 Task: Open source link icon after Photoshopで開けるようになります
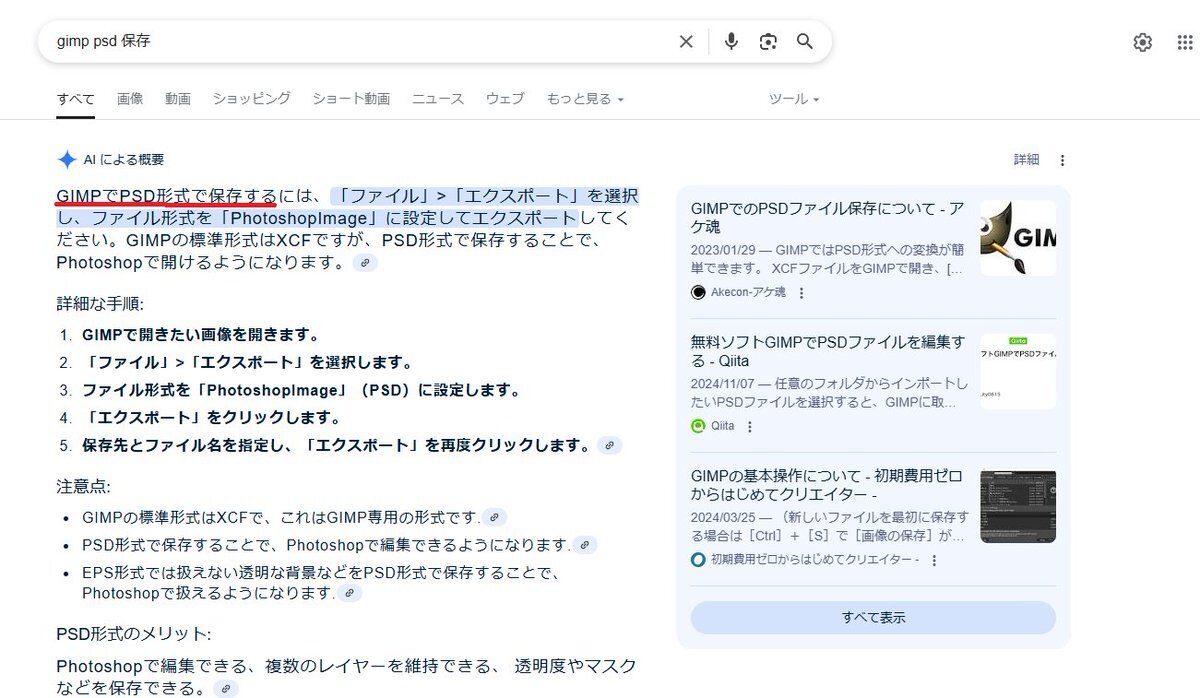366,263
